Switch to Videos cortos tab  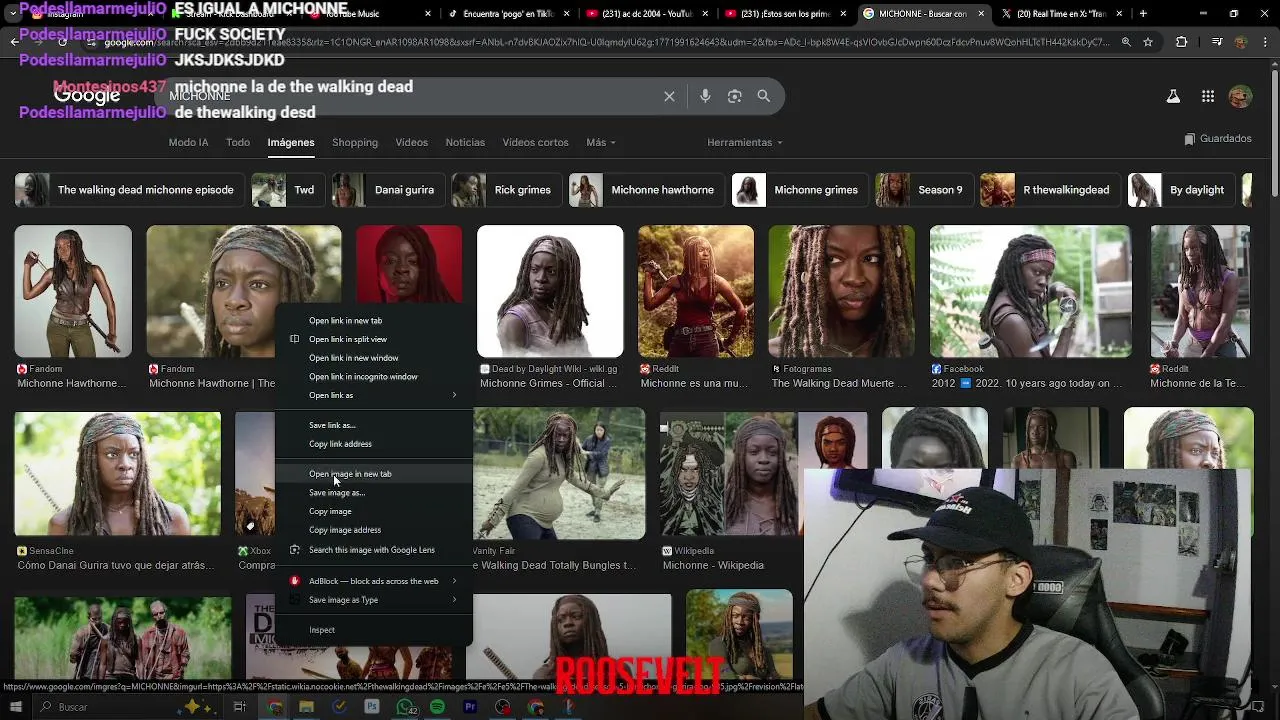click(535, 142)
